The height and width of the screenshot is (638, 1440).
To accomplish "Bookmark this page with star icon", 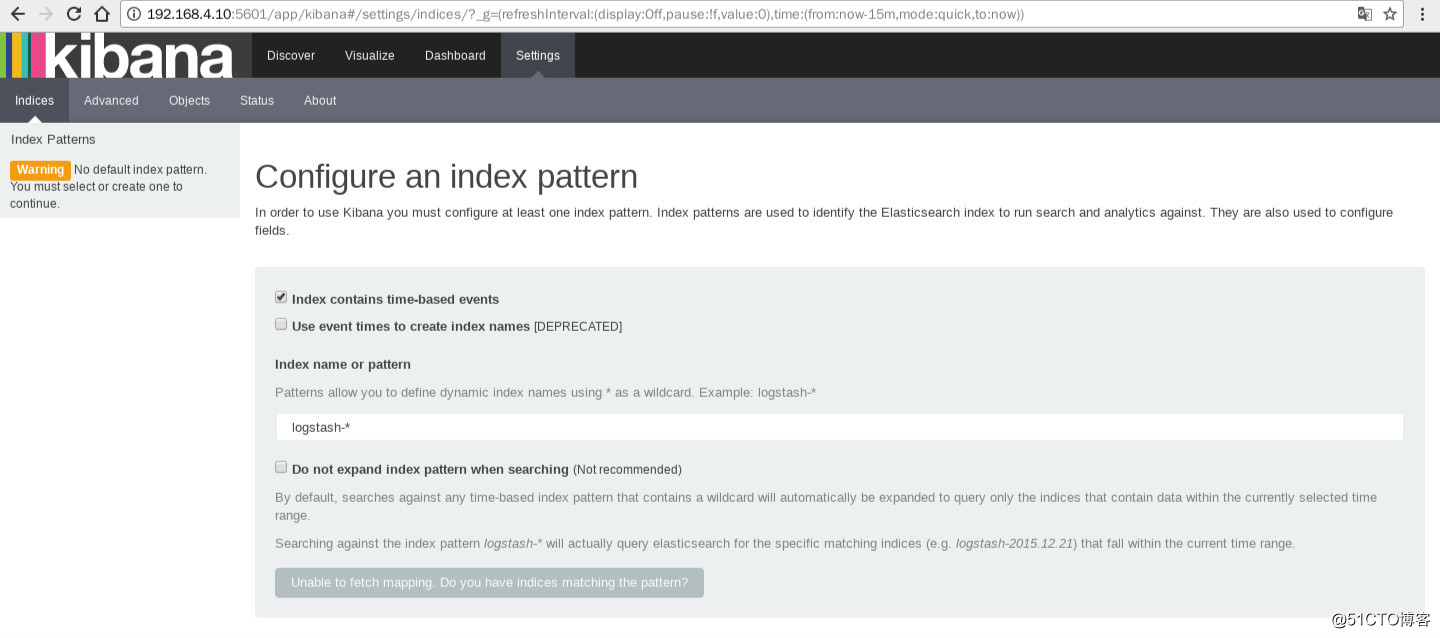I will click(1390, 14).
